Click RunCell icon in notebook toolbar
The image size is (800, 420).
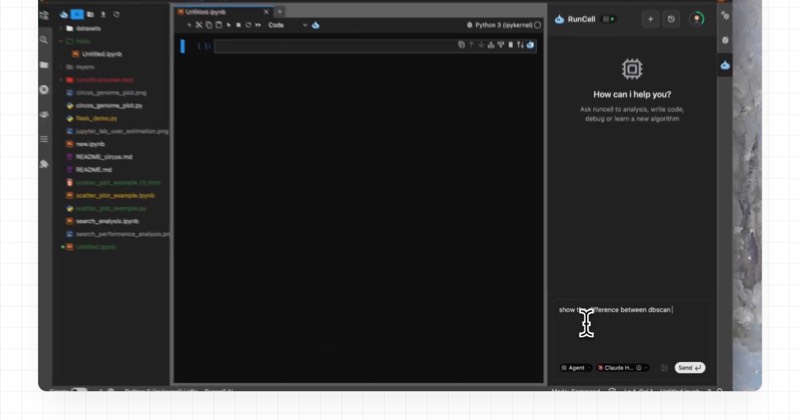[x=316, y=25]
